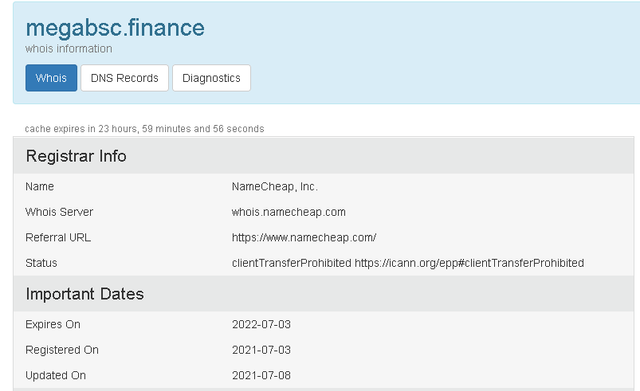Click the Important Dates section header

[x=85, y=294]
